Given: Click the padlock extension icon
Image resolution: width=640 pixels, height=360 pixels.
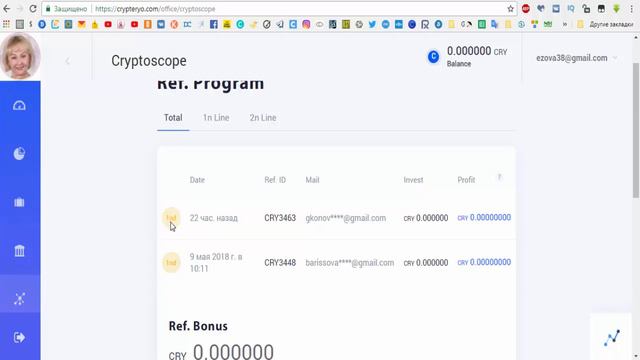Looking at the screenshot, I should (x=586, y=9).
